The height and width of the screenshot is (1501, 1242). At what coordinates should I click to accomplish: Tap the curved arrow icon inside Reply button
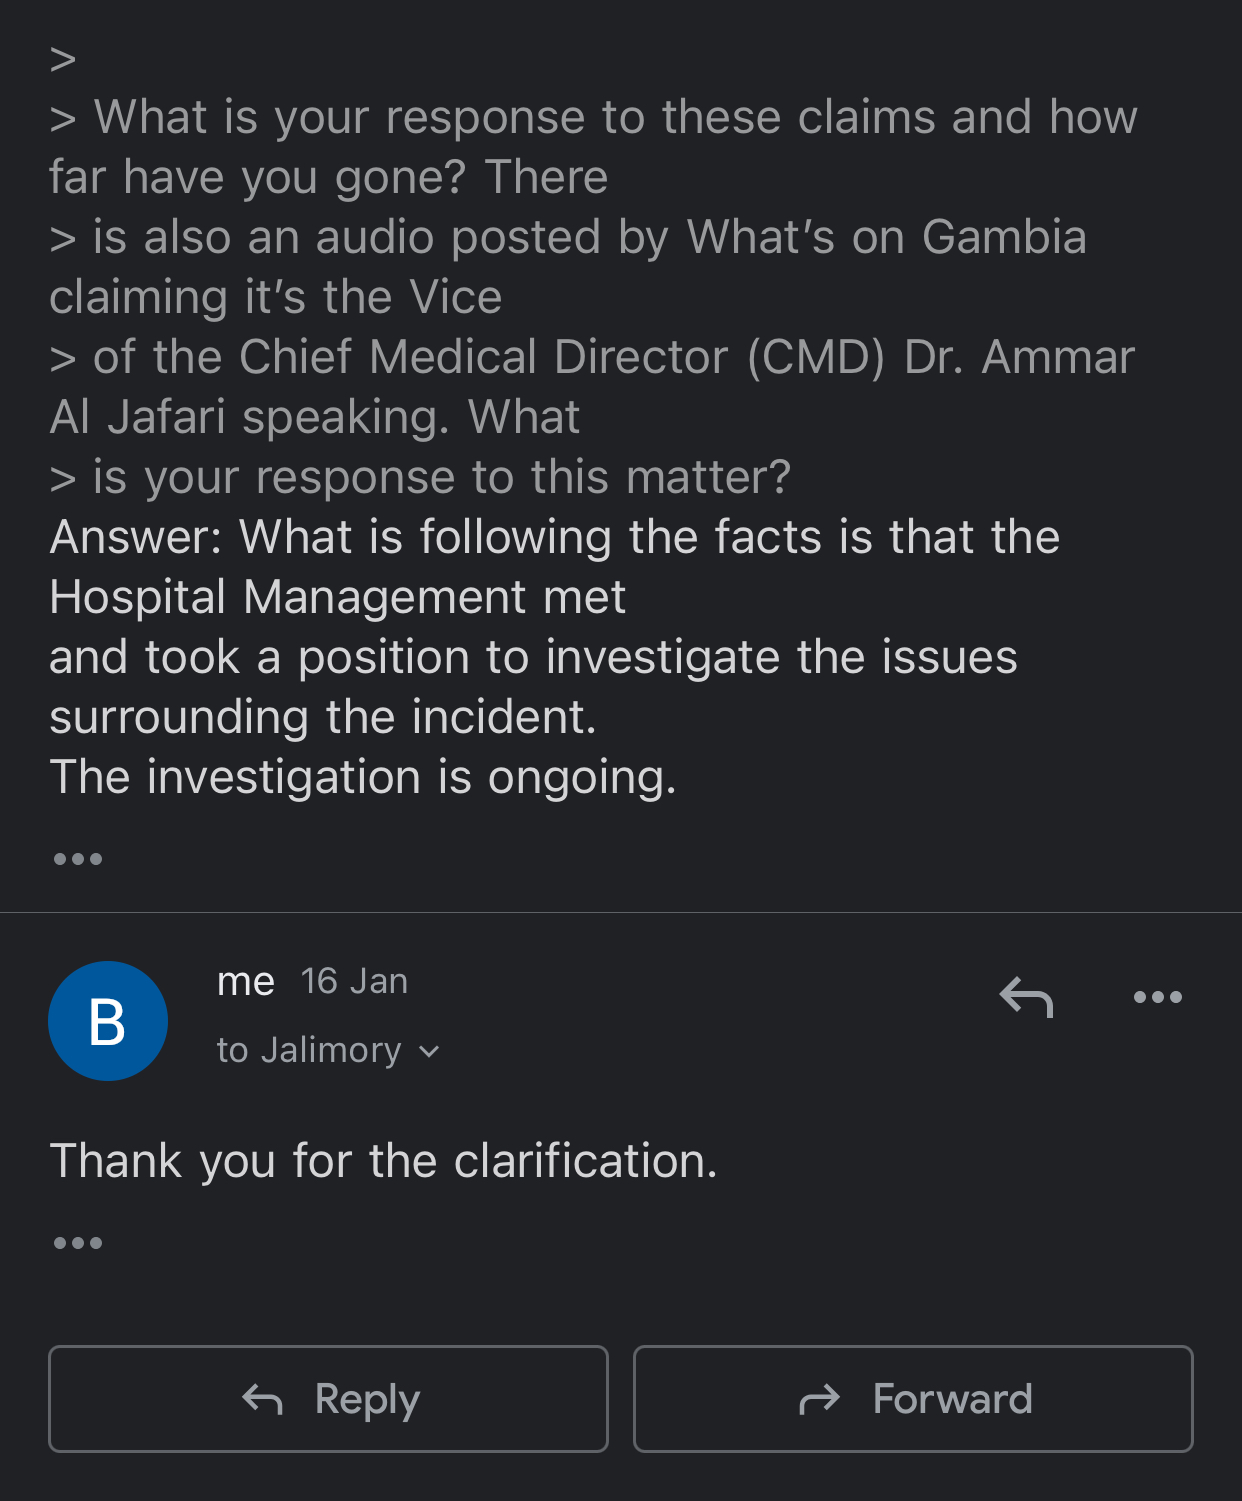[263, 1399]
